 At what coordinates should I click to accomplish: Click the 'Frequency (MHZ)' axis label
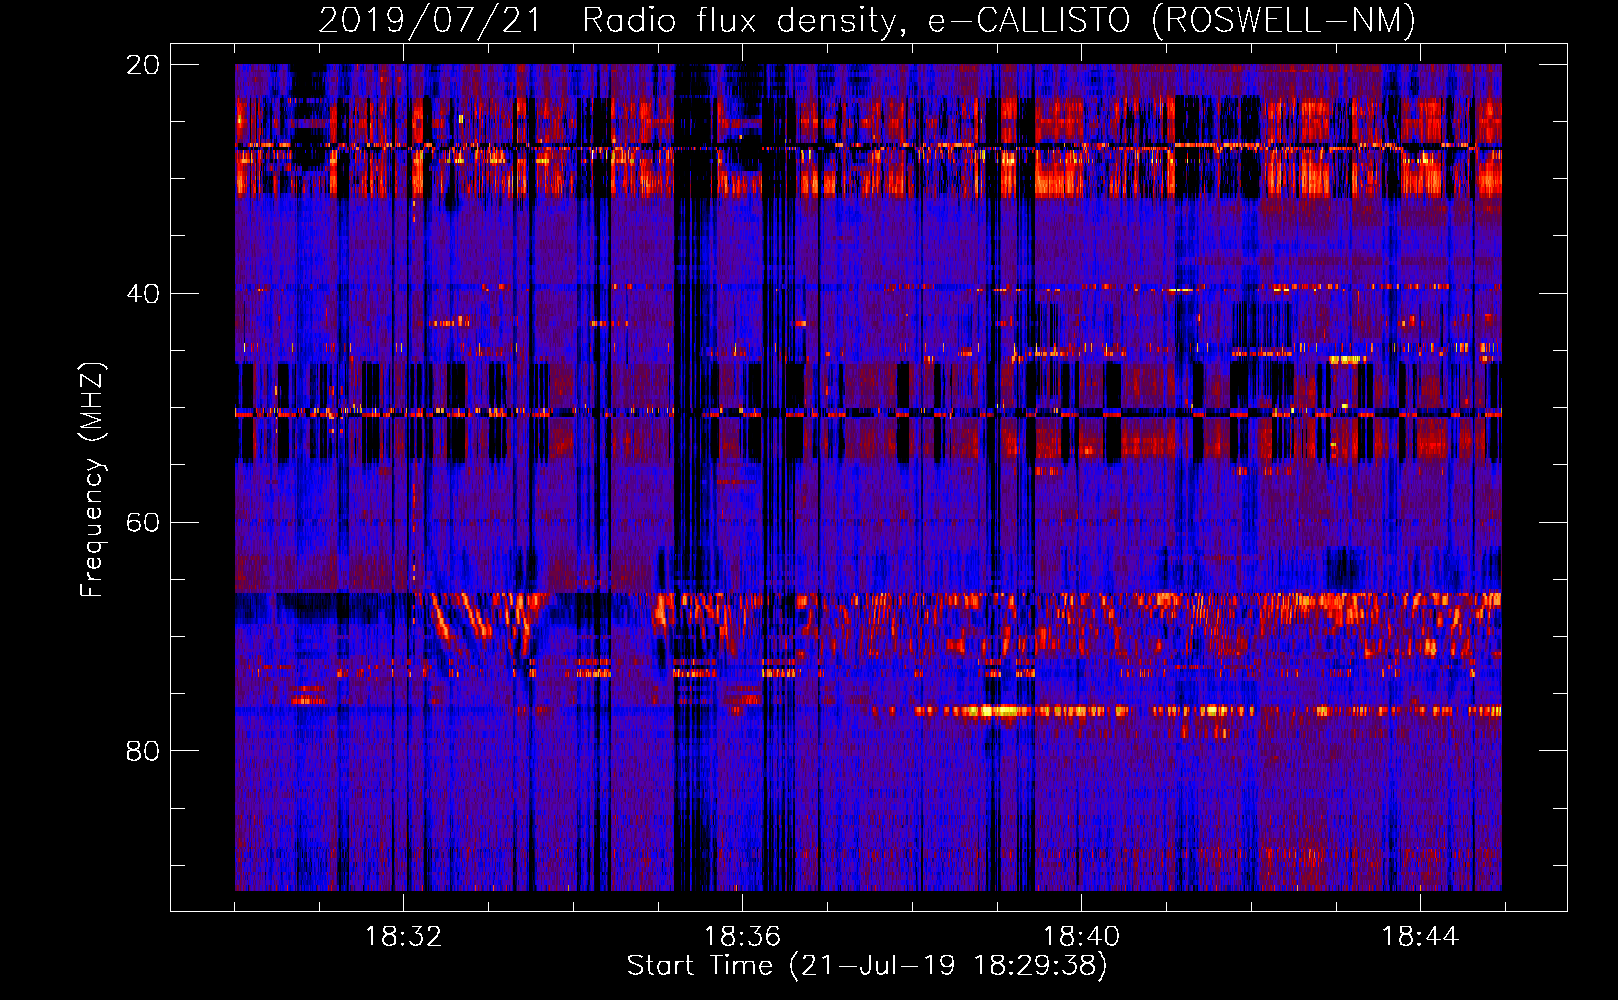point(92,480)
